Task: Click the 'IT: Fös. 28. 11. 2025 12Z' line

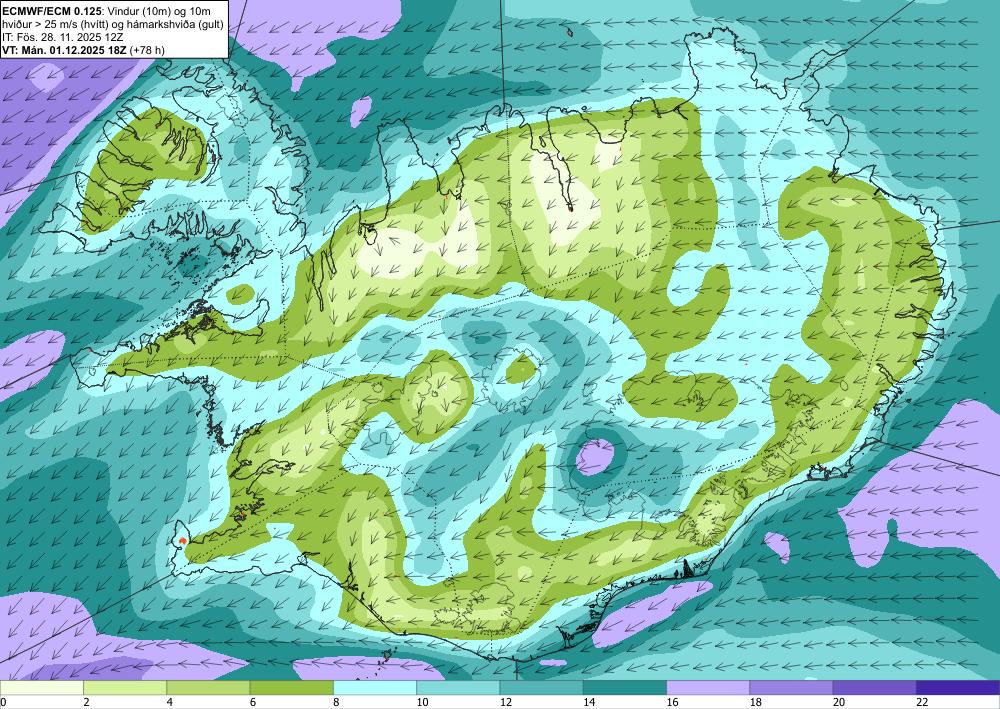Action: pyautogui.click(x=62, y=36)
